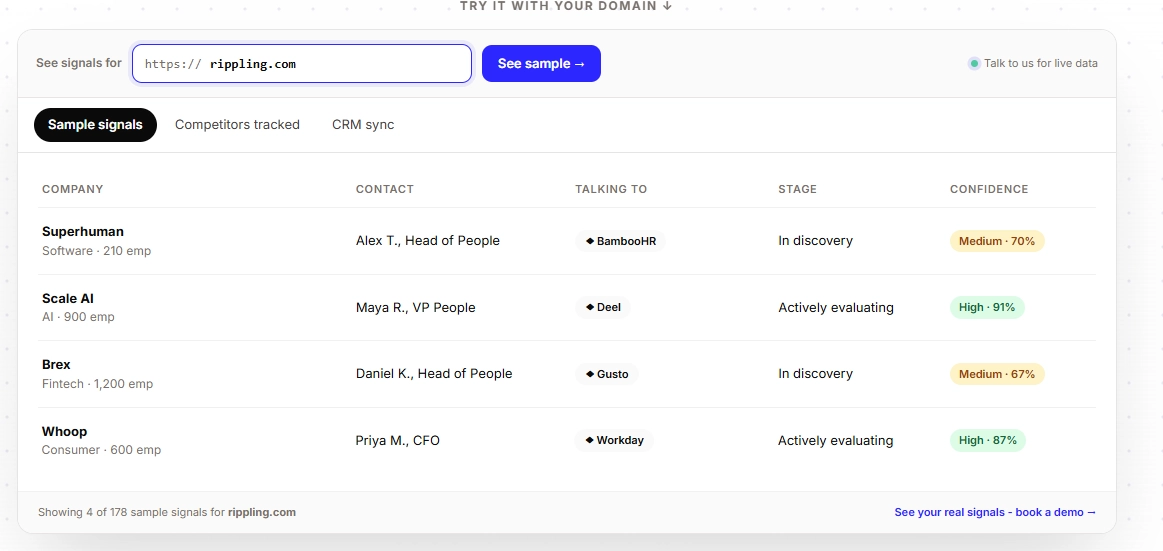This screenshot has height=551, width=1163.
Task: Click the STAGE column header
Action: pos(797,189)
